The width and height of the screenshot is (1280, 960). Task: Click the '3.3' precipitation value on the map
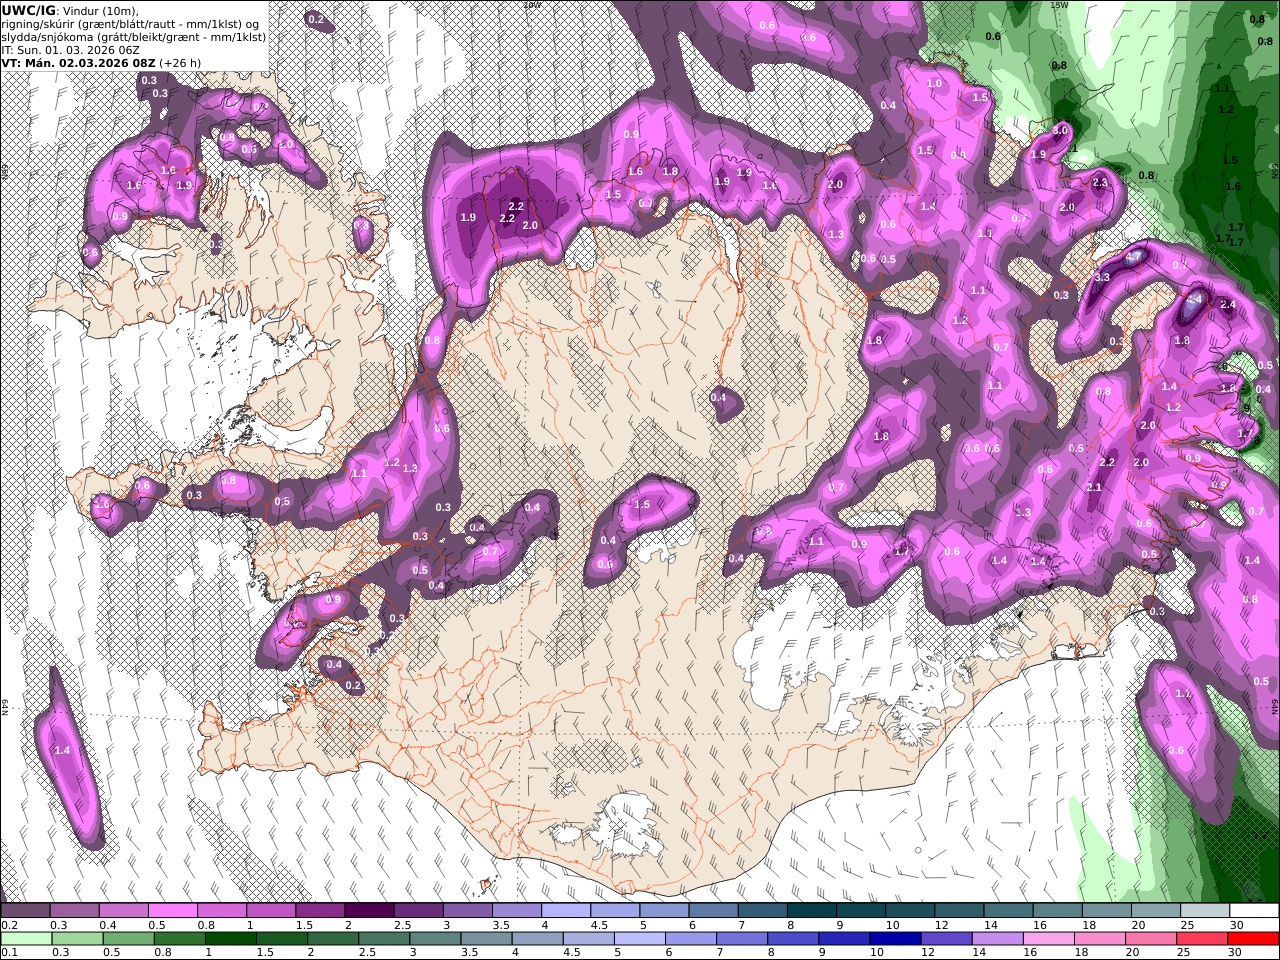tap(1102, 277)
